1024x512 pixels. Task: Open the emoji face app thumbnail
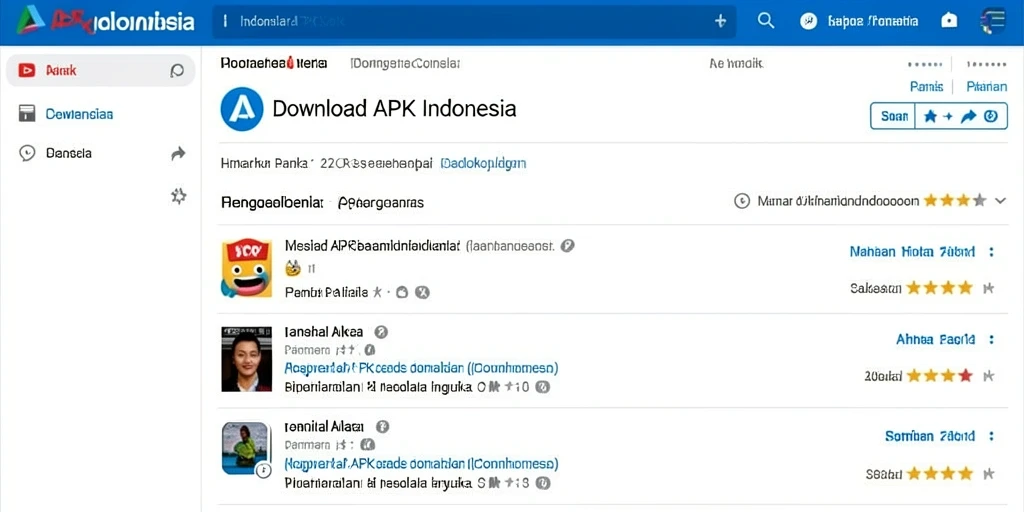pos(246,268)
